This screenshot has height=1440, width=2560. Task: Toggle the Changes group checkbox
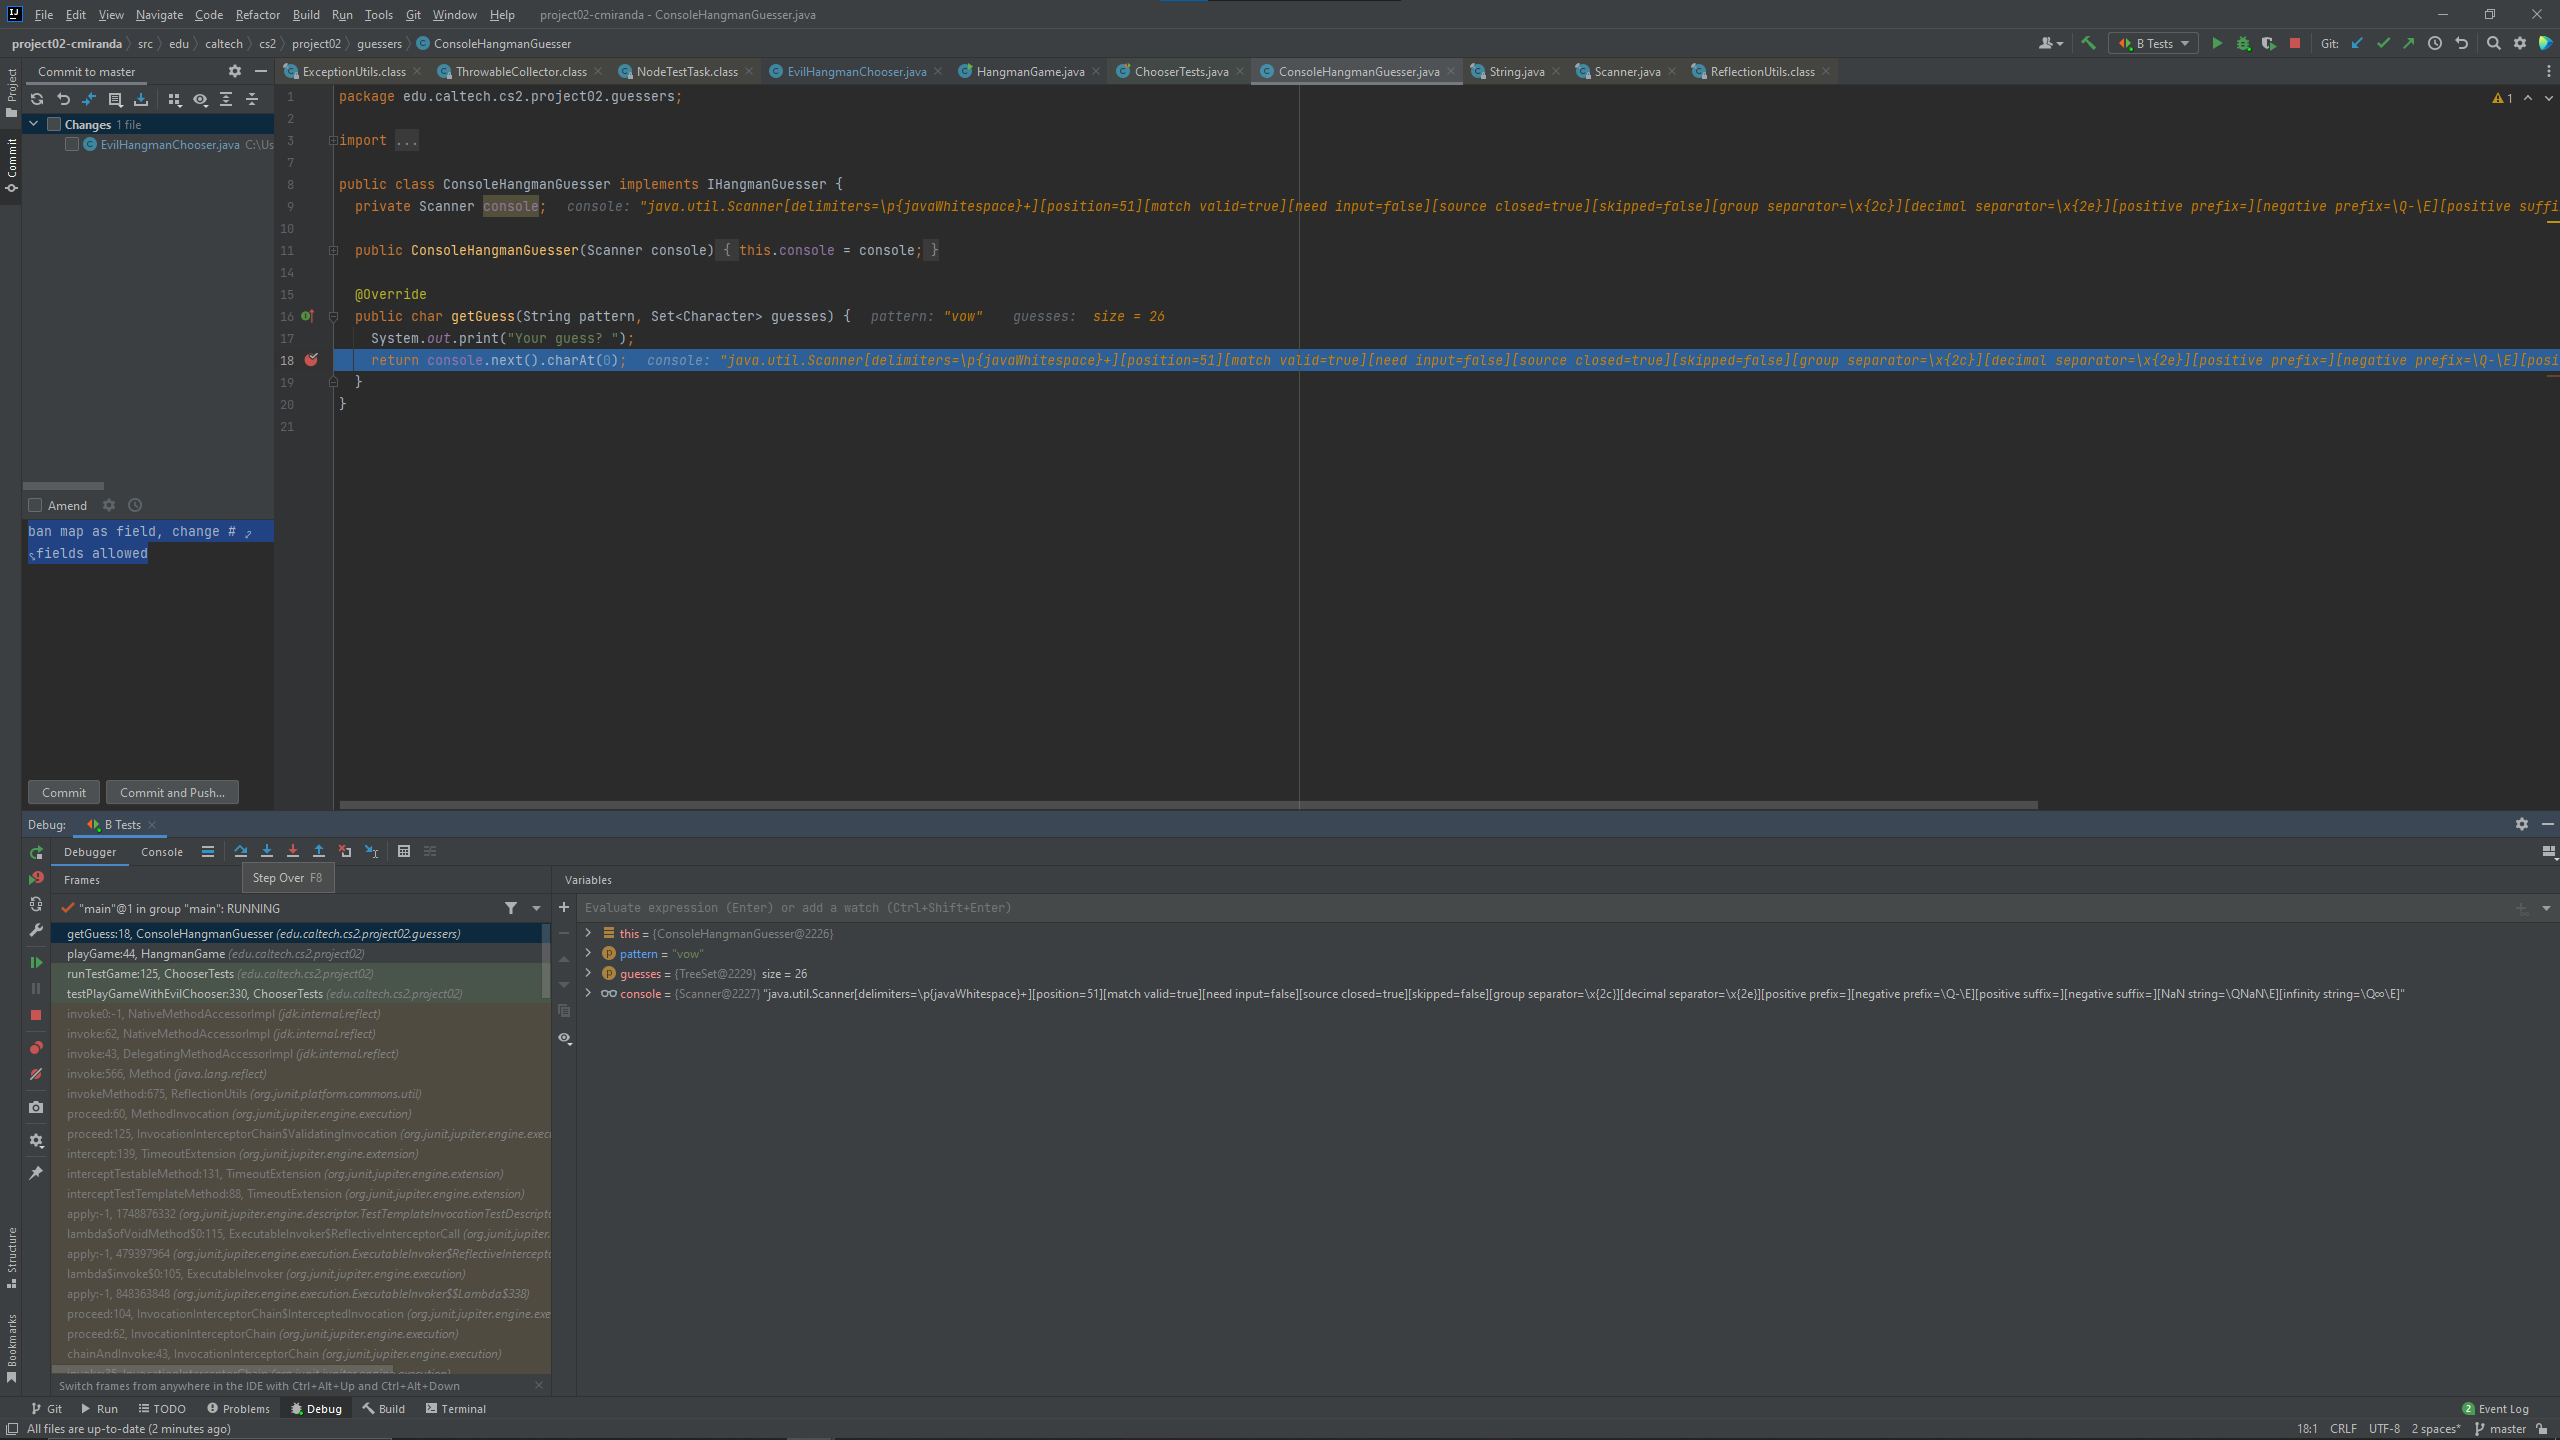(54, 125)
